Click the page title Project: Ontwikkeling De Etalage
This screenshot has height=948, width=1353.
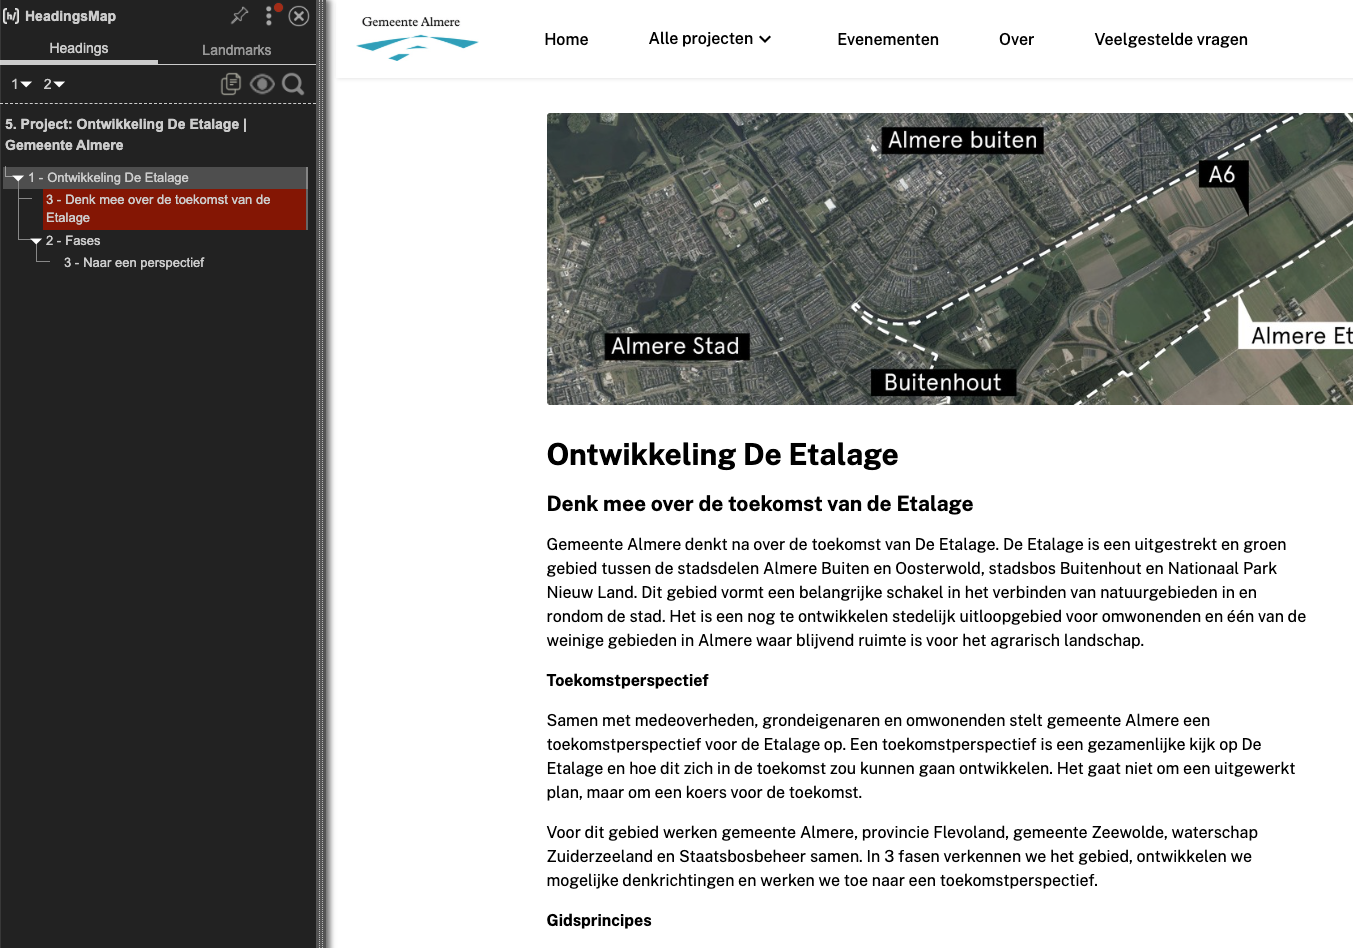click(x=126, y=134)
